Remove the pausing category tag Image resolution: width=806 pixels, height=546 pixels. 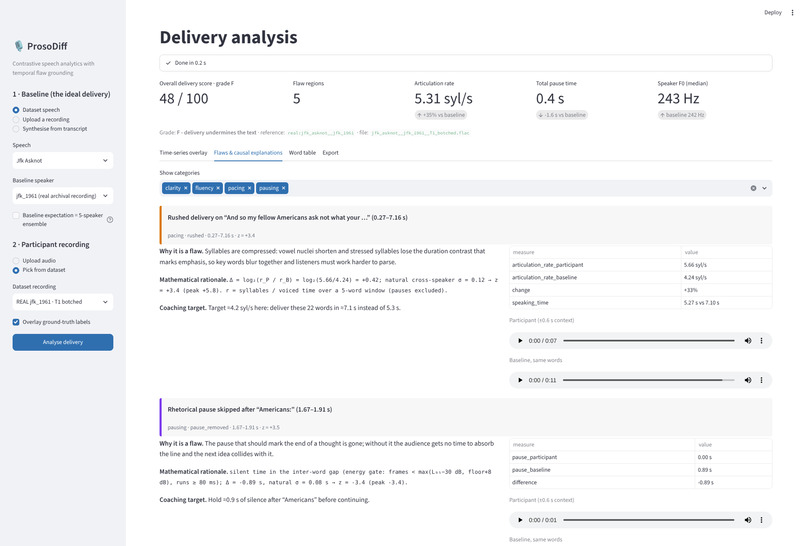tap(283, 188)
